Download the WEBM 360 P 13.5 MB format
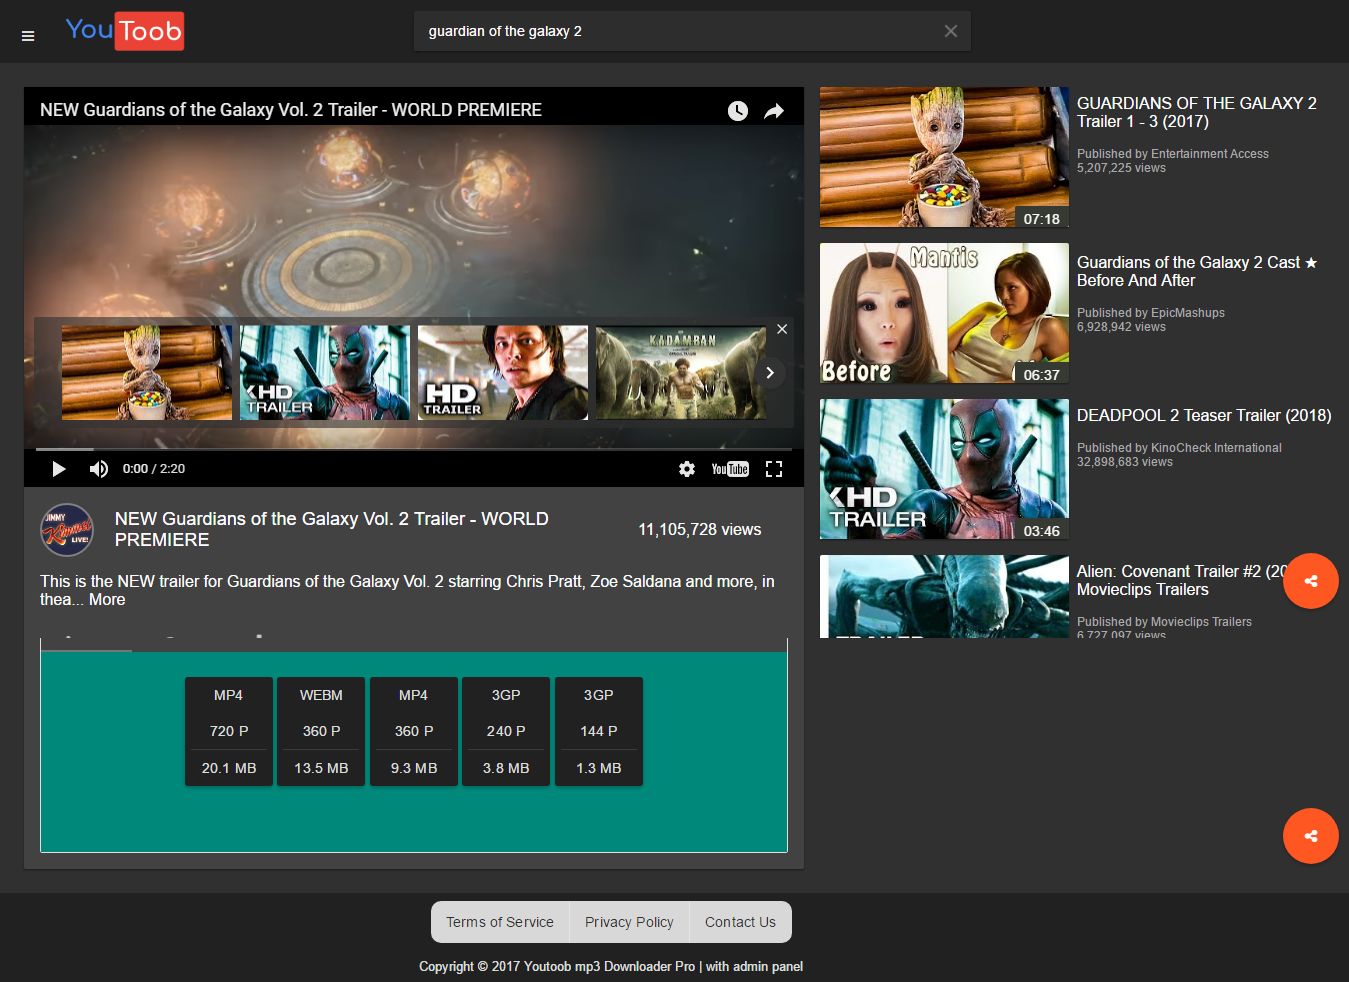 pyautogui.click(x=321, y=731)
